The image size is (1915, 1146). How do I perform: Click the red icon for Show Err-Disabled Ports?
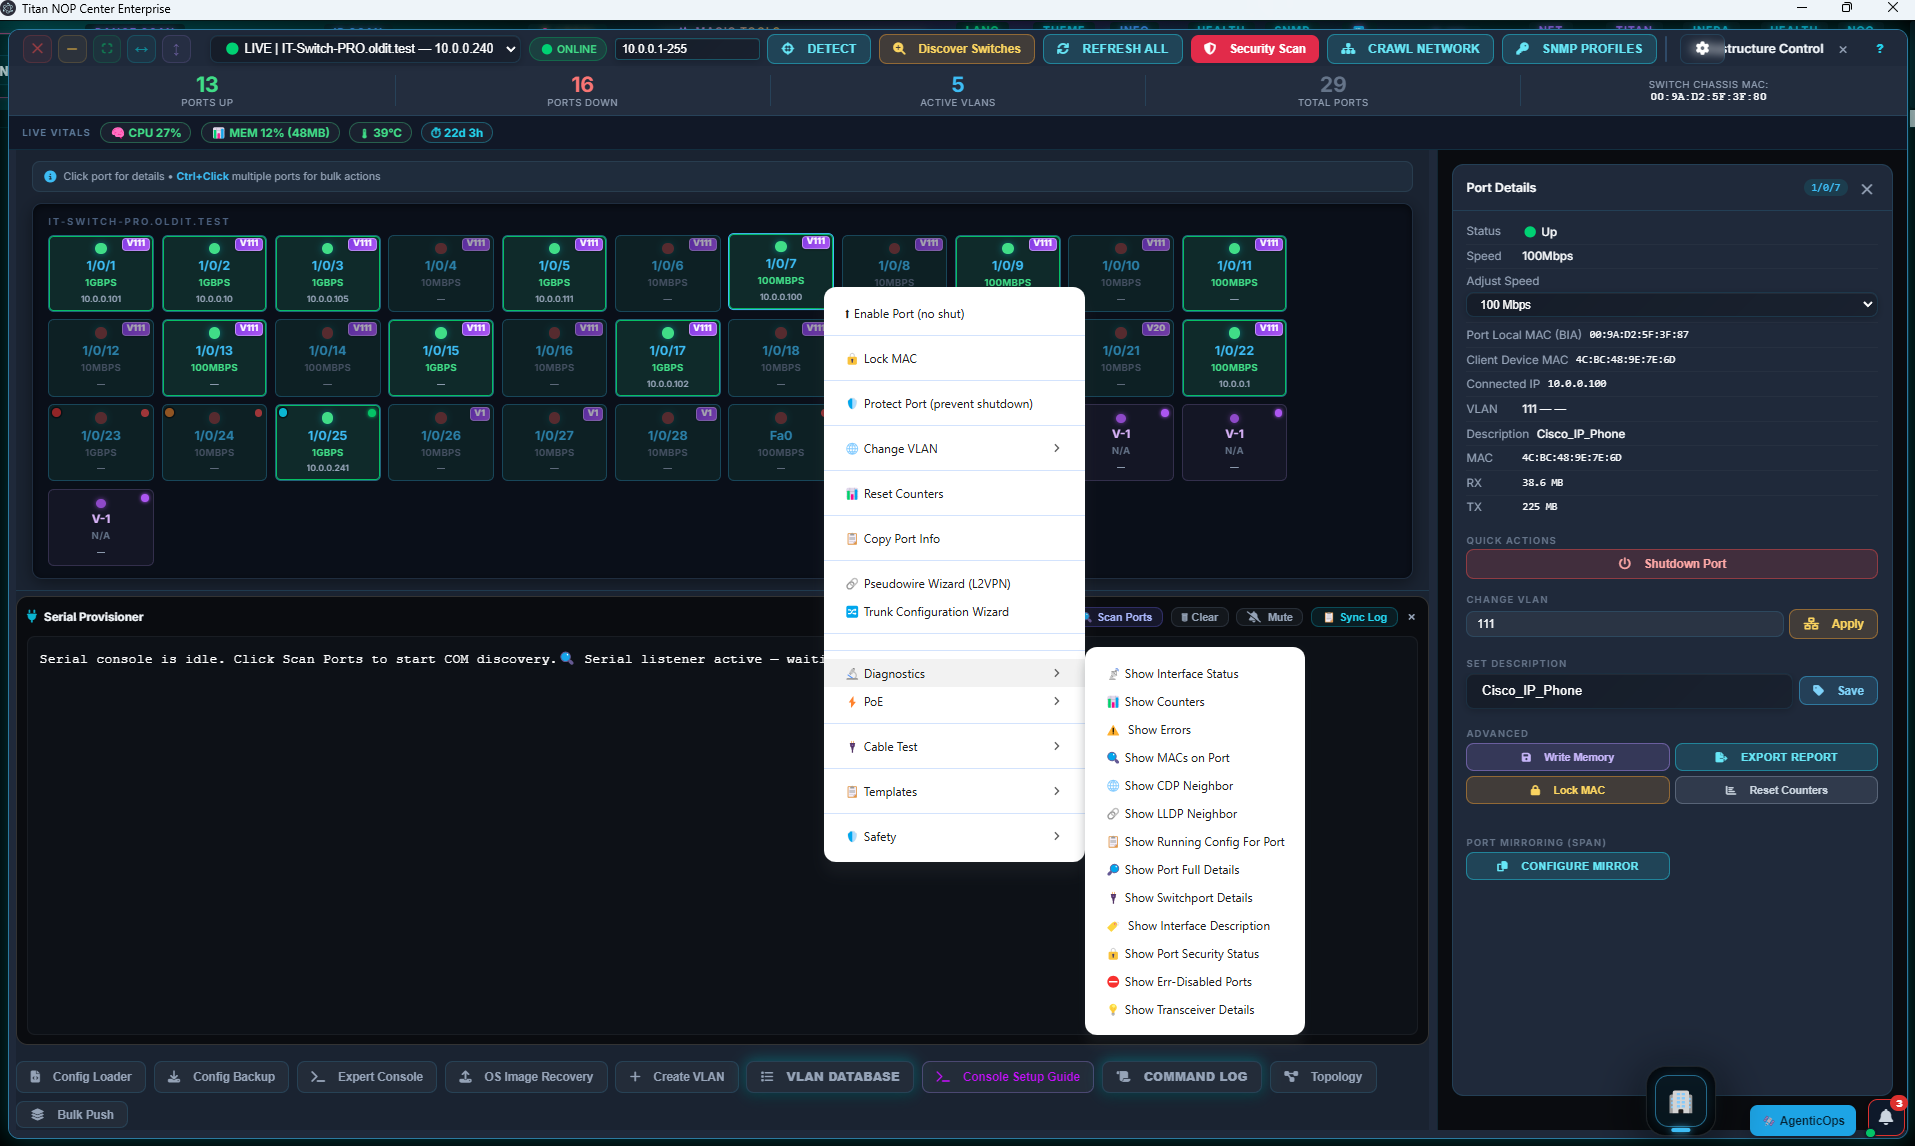[1113, 982]
